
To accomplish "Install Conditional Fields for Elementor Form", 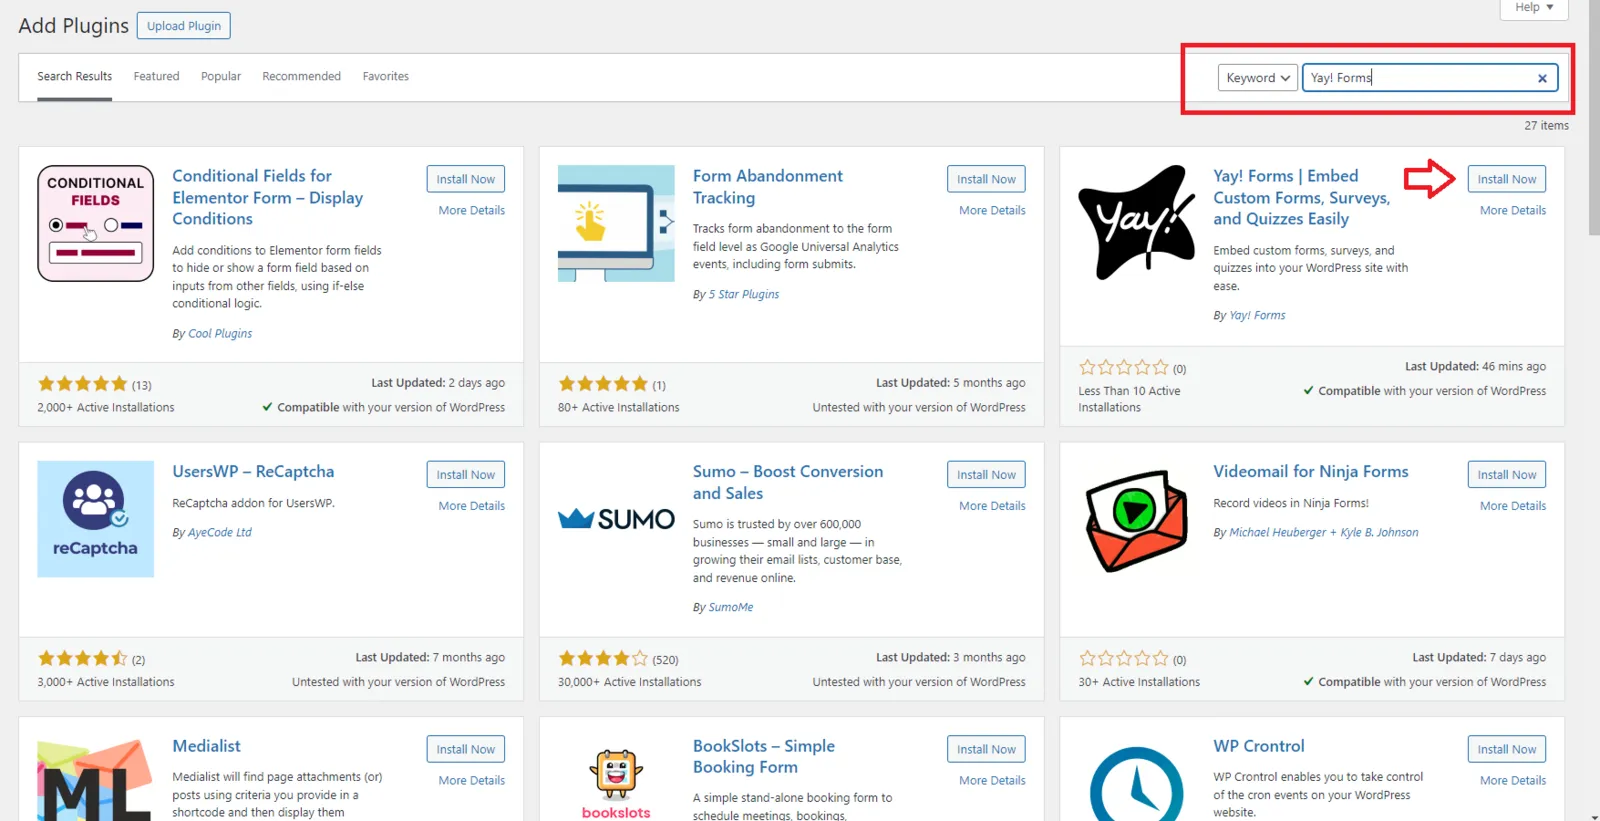I will coord(465,179).
